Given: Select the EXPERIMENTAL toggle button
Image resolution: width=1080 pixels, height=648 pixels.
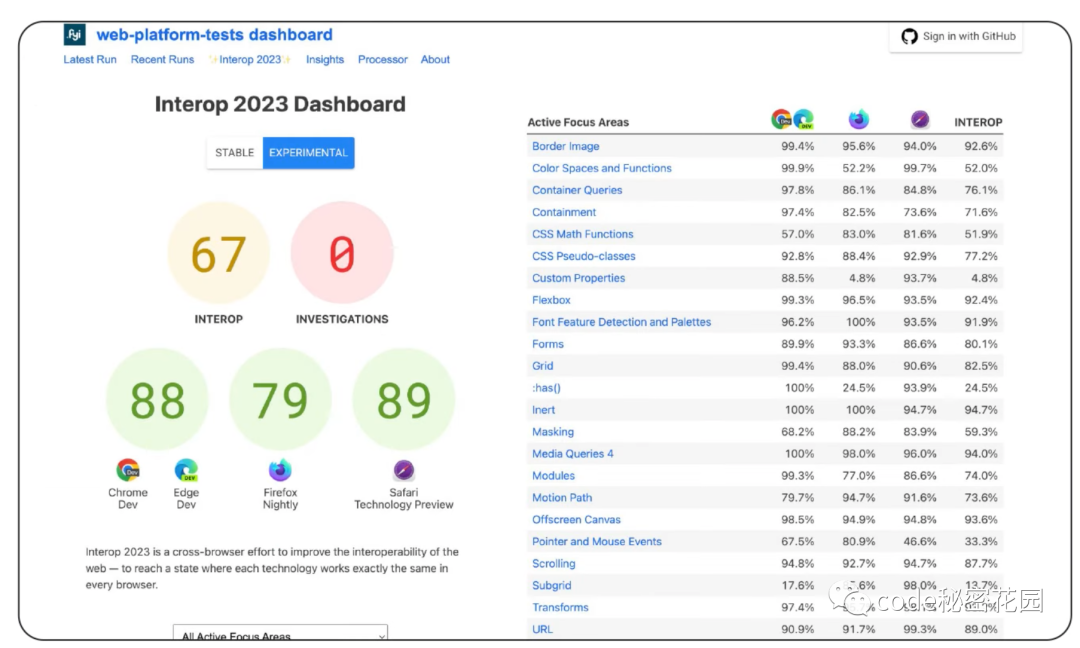Looking at the screenshot, I should [x=309, y=153].
